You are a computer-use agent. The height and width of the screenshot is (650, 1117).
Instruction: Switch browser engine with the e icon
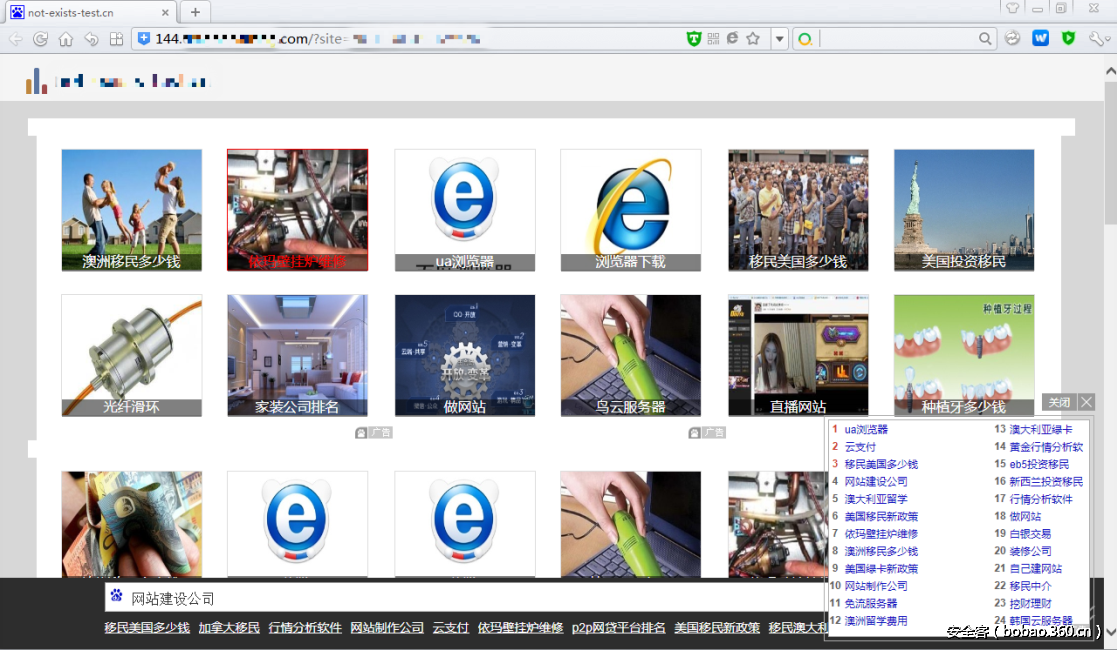point(732,38)
